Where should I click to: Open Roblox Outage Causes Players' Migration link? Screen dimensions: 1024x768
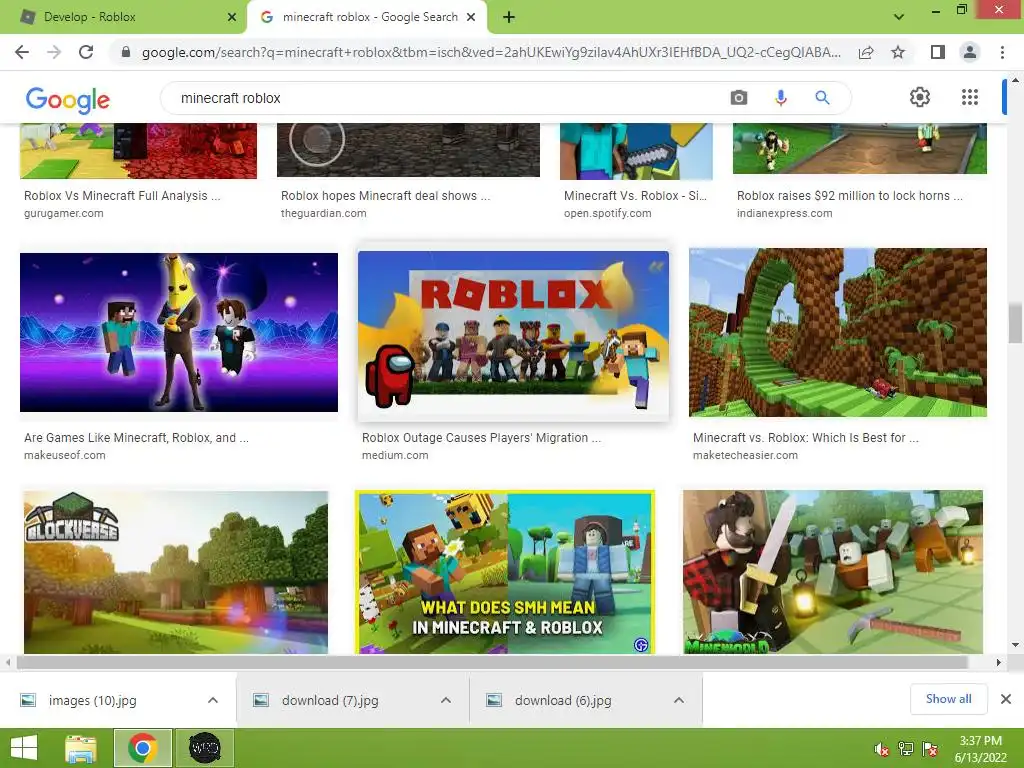click(481, 438)
